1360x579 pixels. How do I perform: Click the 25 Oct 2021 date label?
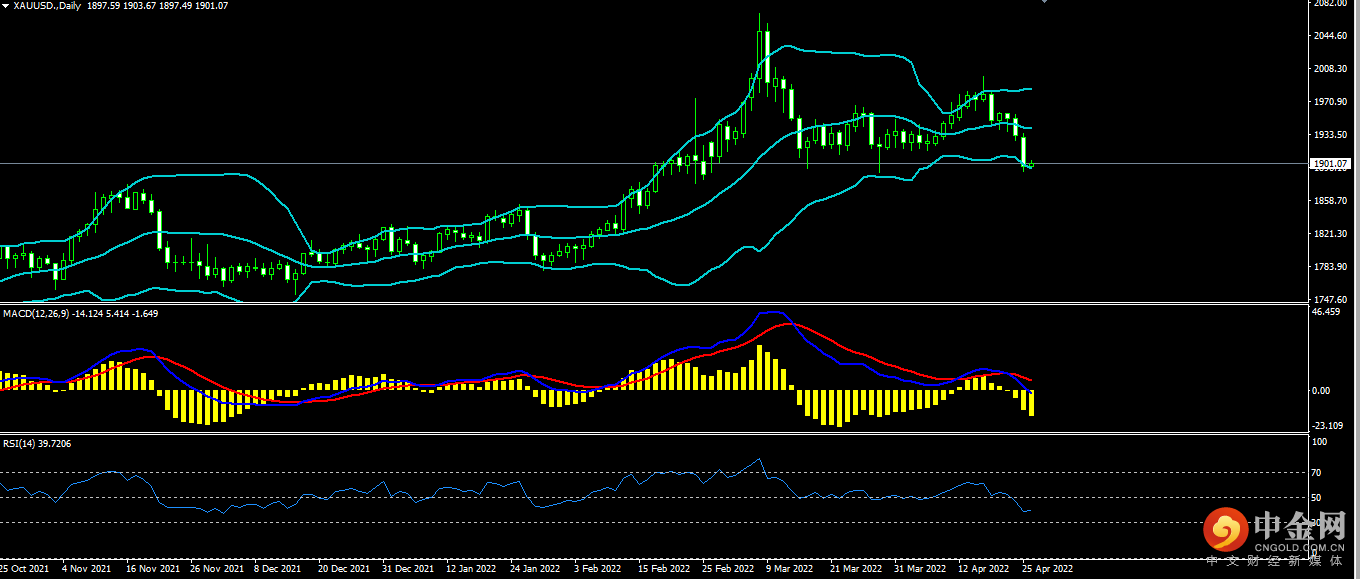coord(24,569)
